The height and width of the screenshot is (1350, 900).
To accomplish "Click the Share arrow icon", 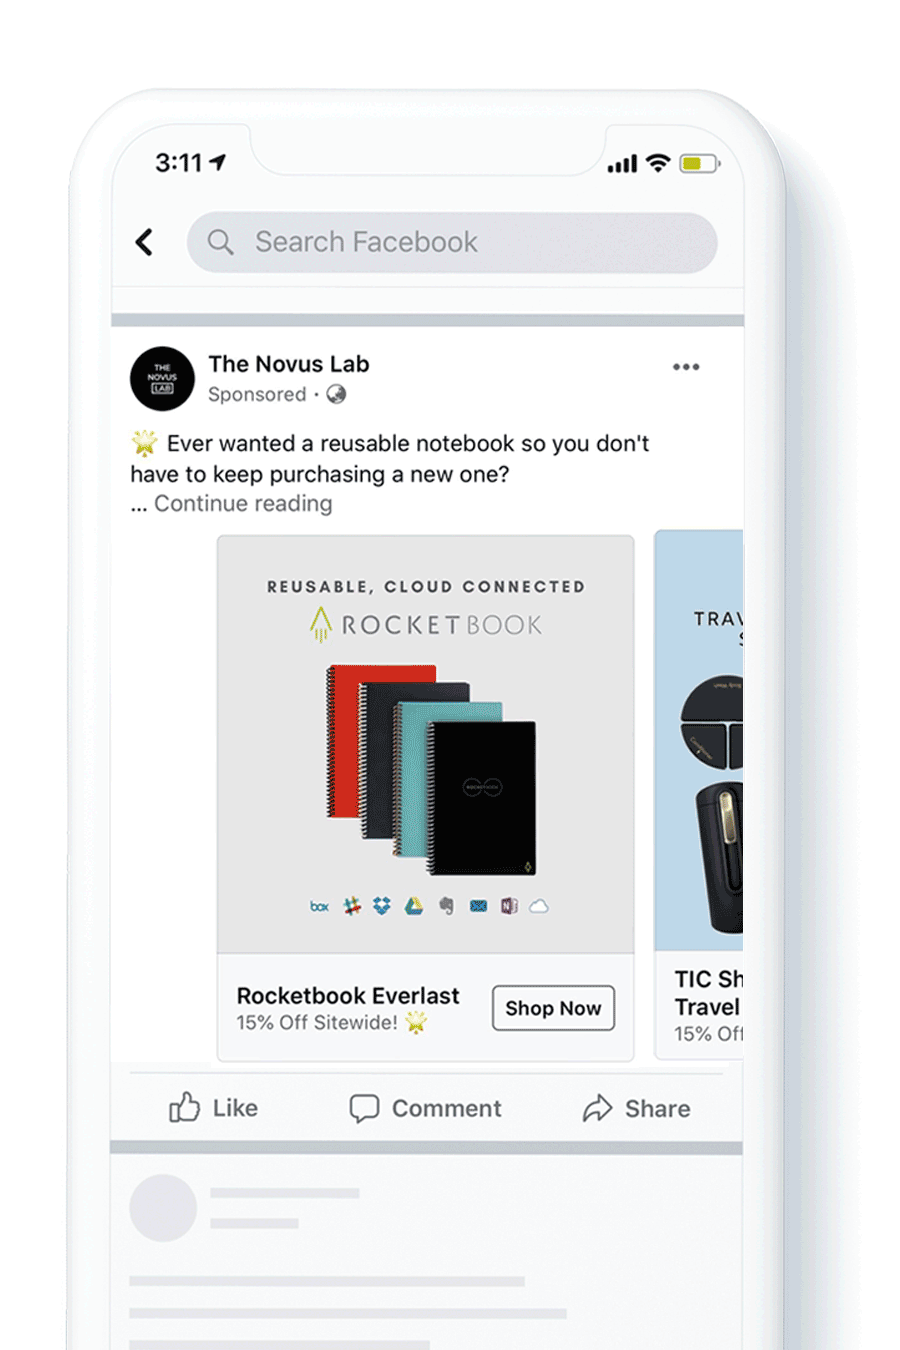I will tap(597, 1108).
